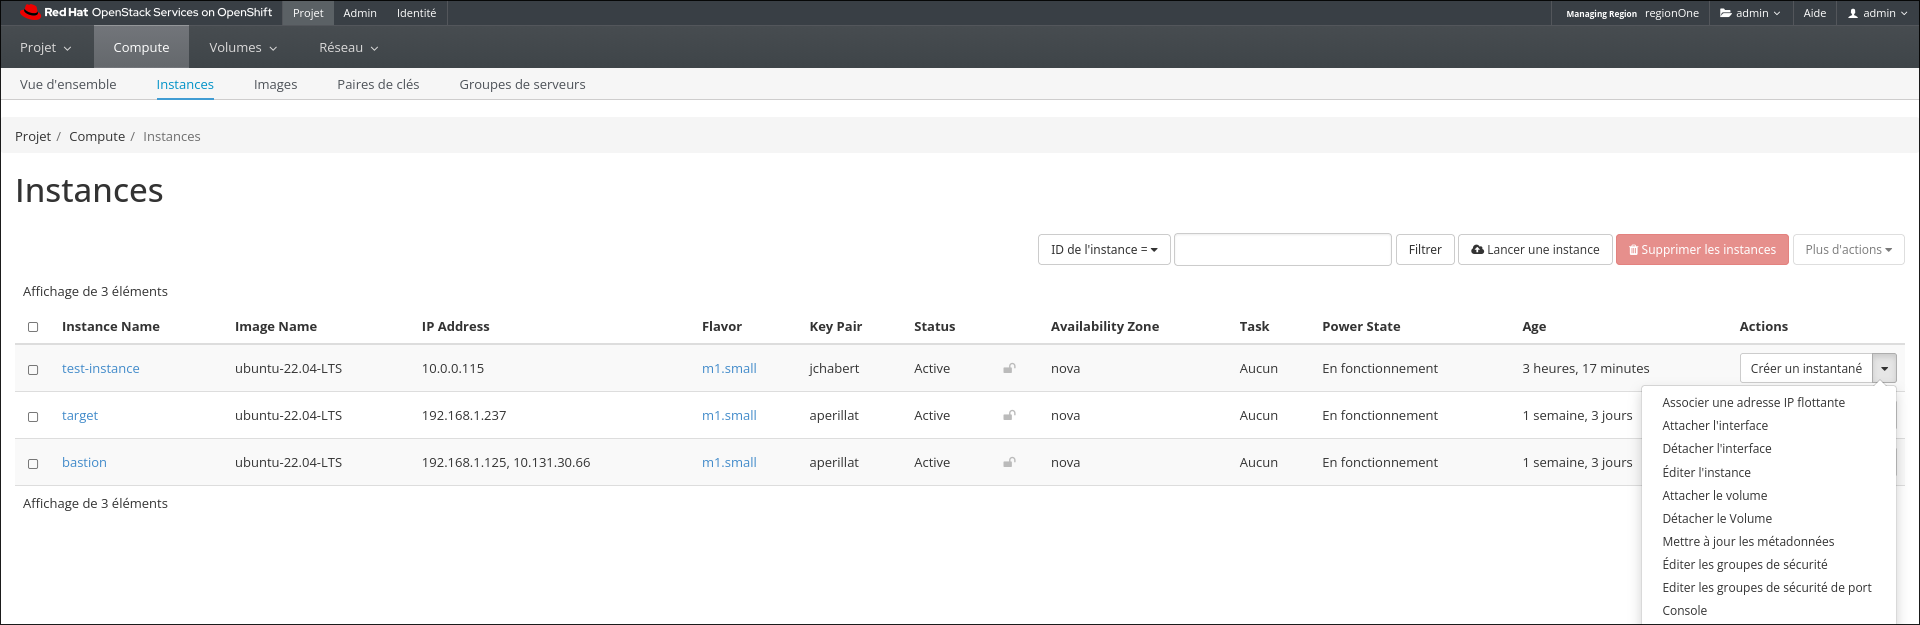Expand the Réseau menu
Viewport: 1920px width, 625px height.
tap(348, 47)
